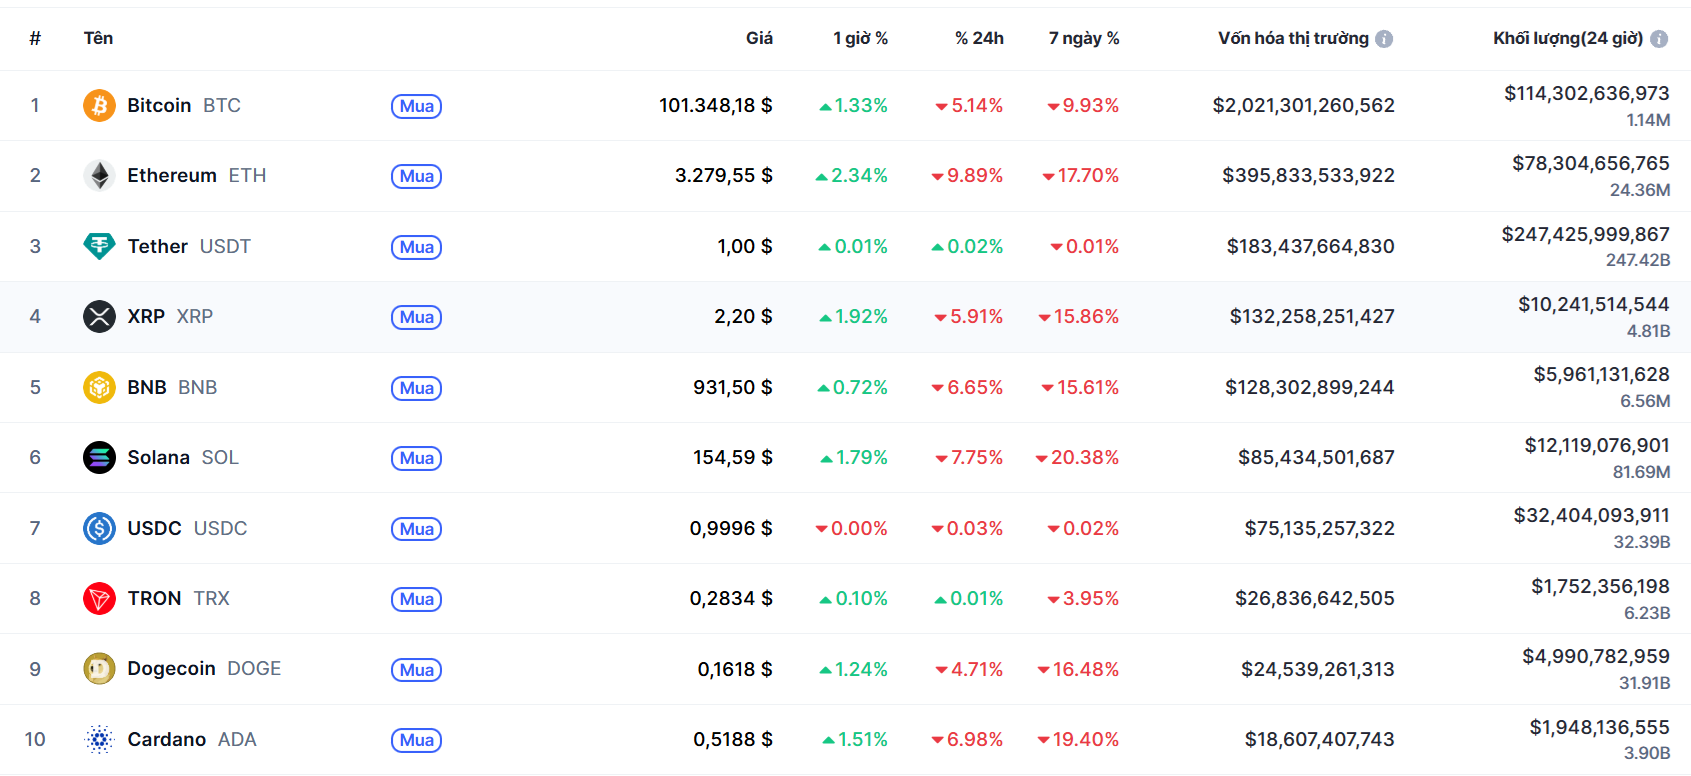Click the Bitcoin coin logo icon
Image resolution: width=1691 pixels, height=776 pixels.
(99, 105)
